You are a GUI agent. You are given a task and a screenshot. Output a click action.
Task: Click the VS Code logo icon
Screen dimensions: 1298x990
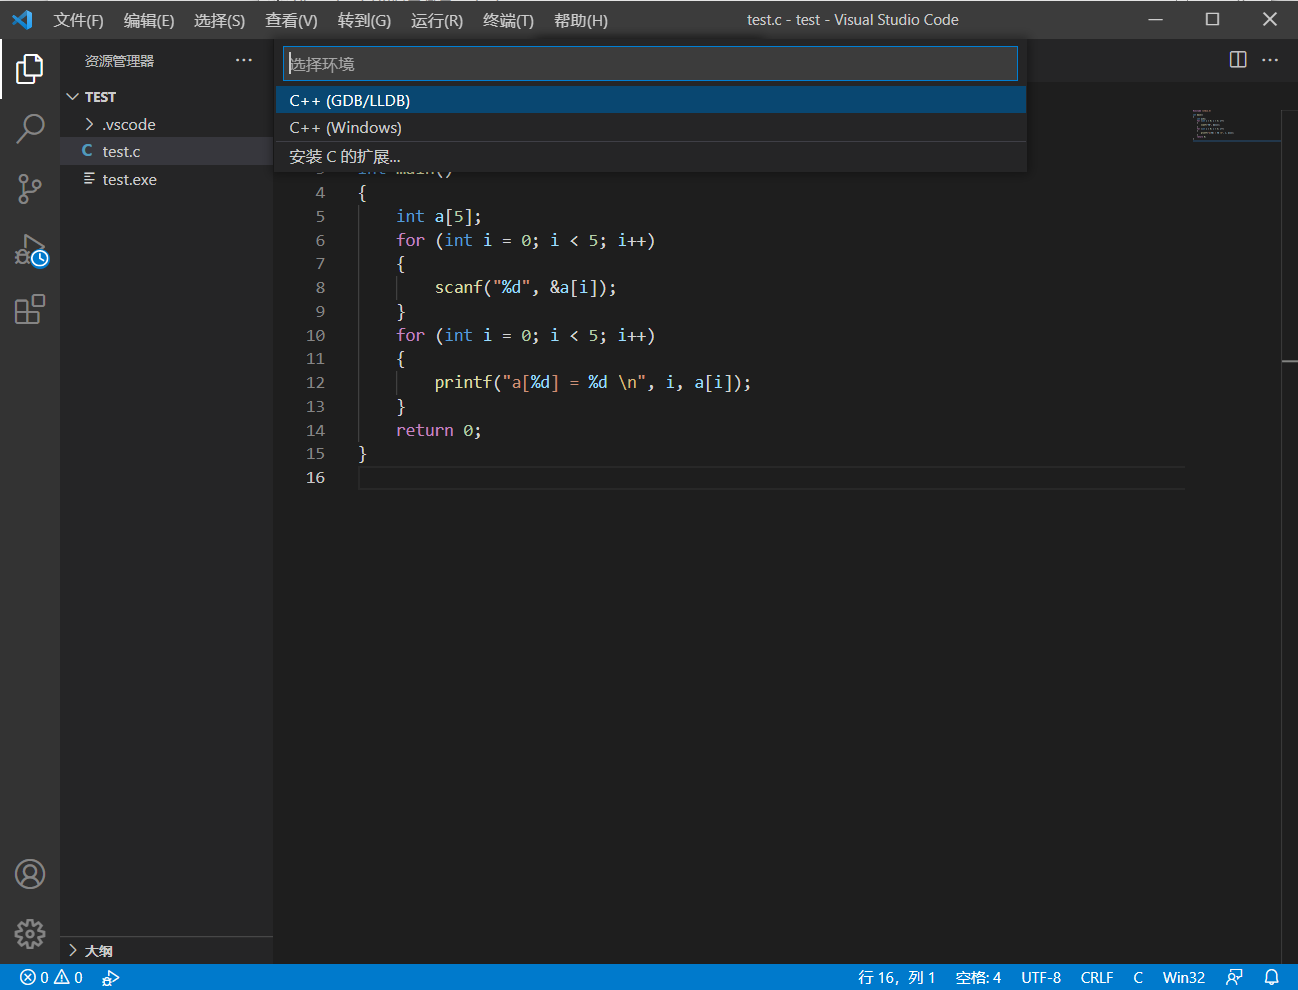[22, 20]
